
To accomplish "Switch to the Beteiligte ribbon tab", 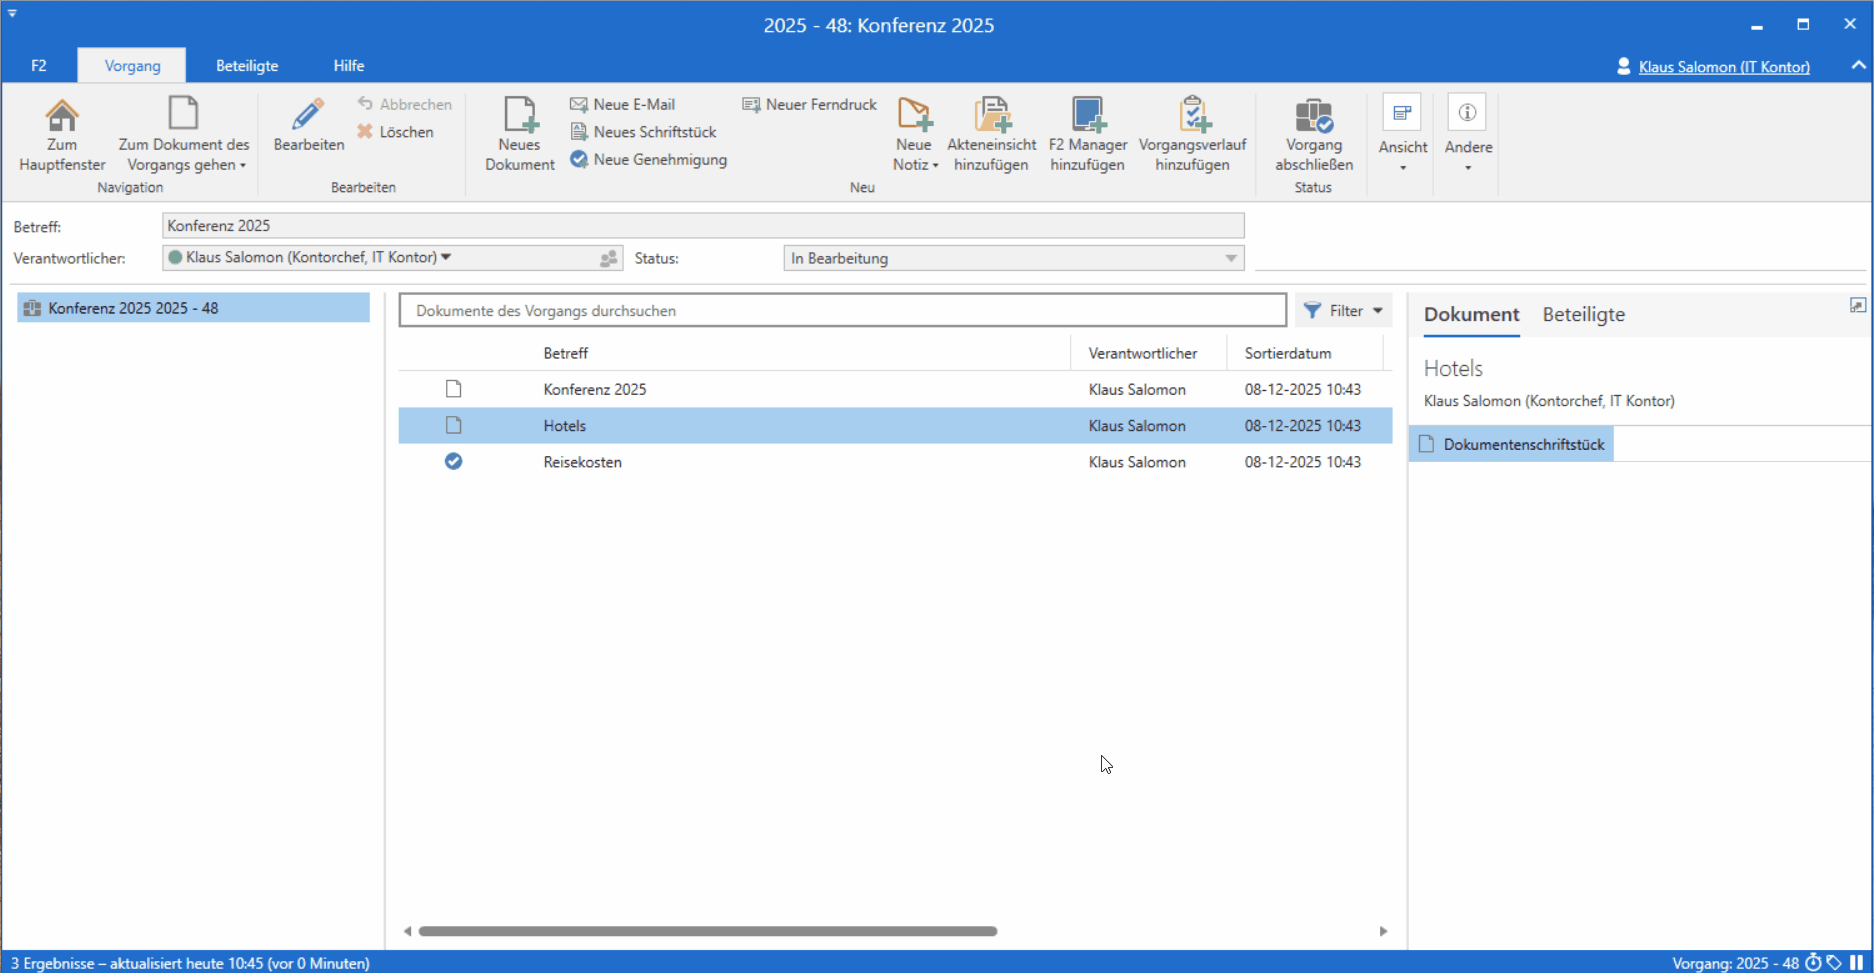I will 247,66.
